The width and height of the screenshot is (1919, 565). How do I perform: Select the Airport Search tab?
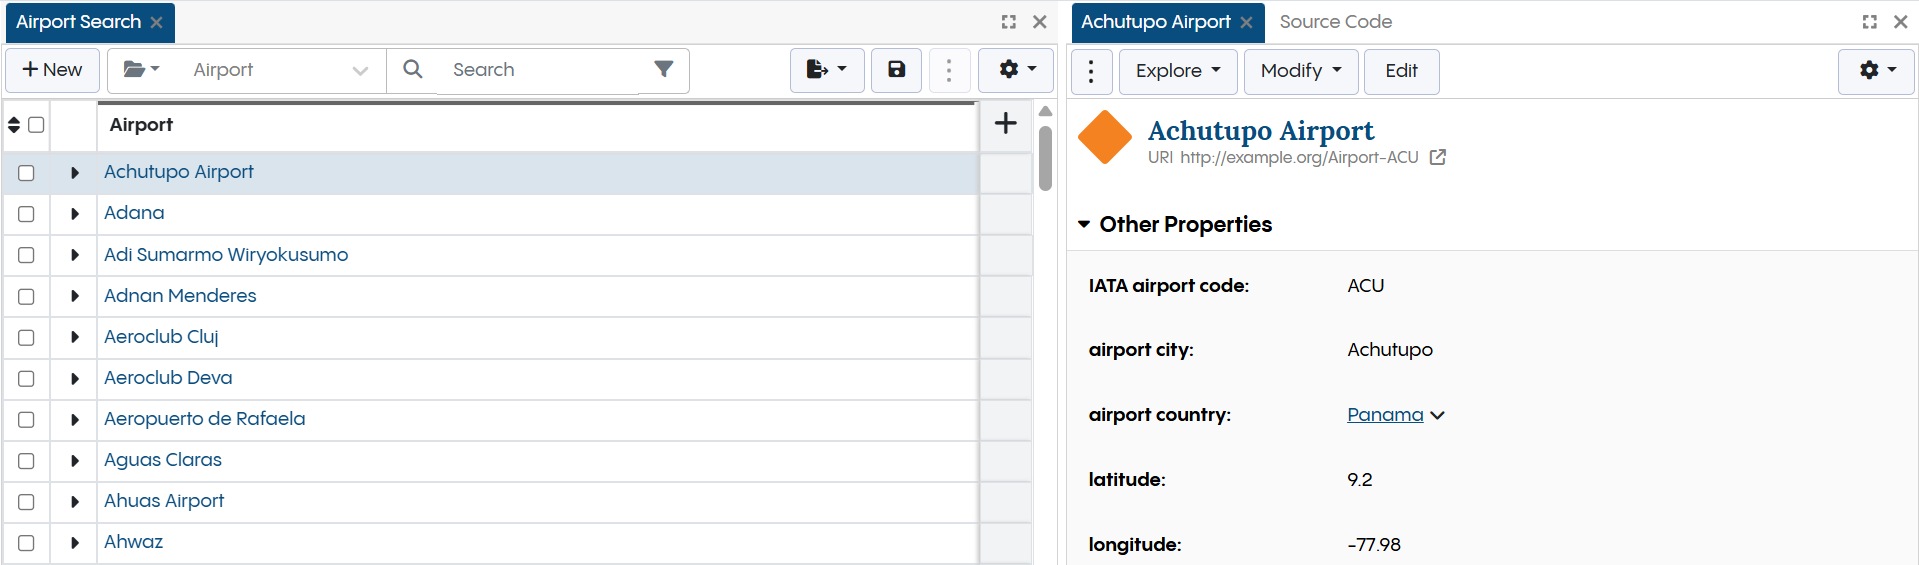[x=79, y=22]
